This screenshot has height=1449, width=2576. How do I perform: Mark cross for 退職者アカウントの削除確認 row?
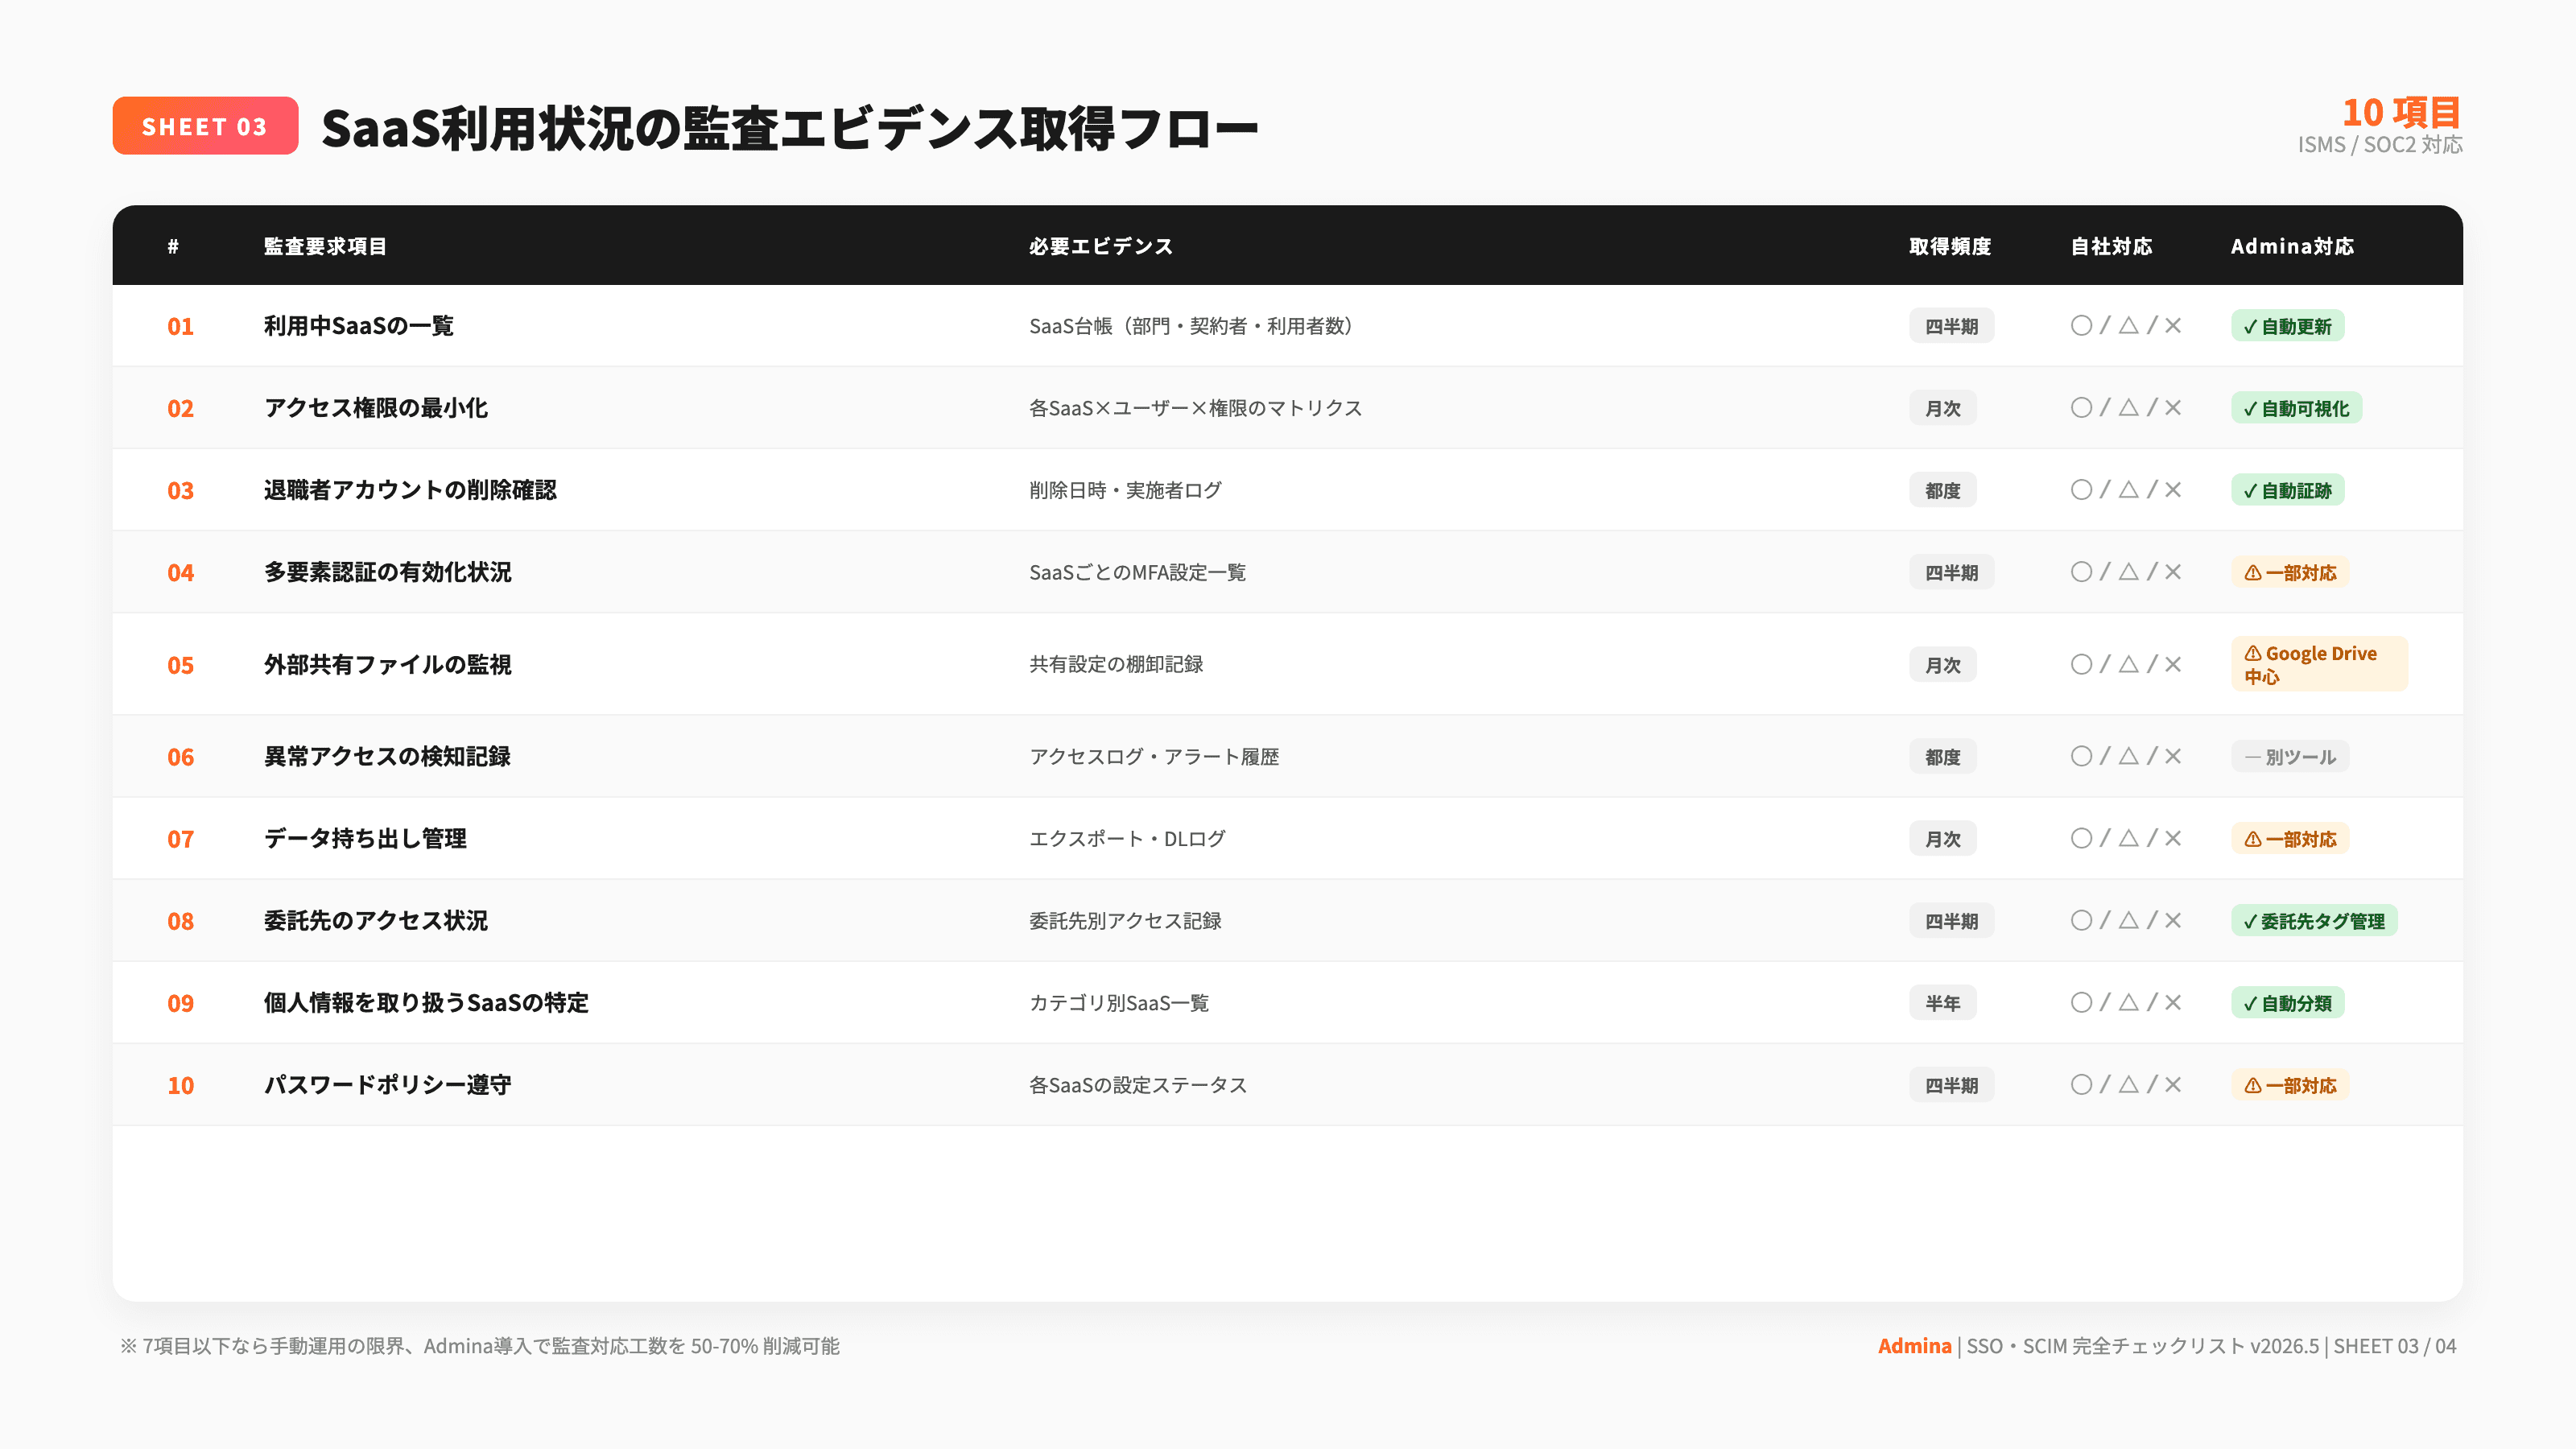click(x=2172, y=489)
